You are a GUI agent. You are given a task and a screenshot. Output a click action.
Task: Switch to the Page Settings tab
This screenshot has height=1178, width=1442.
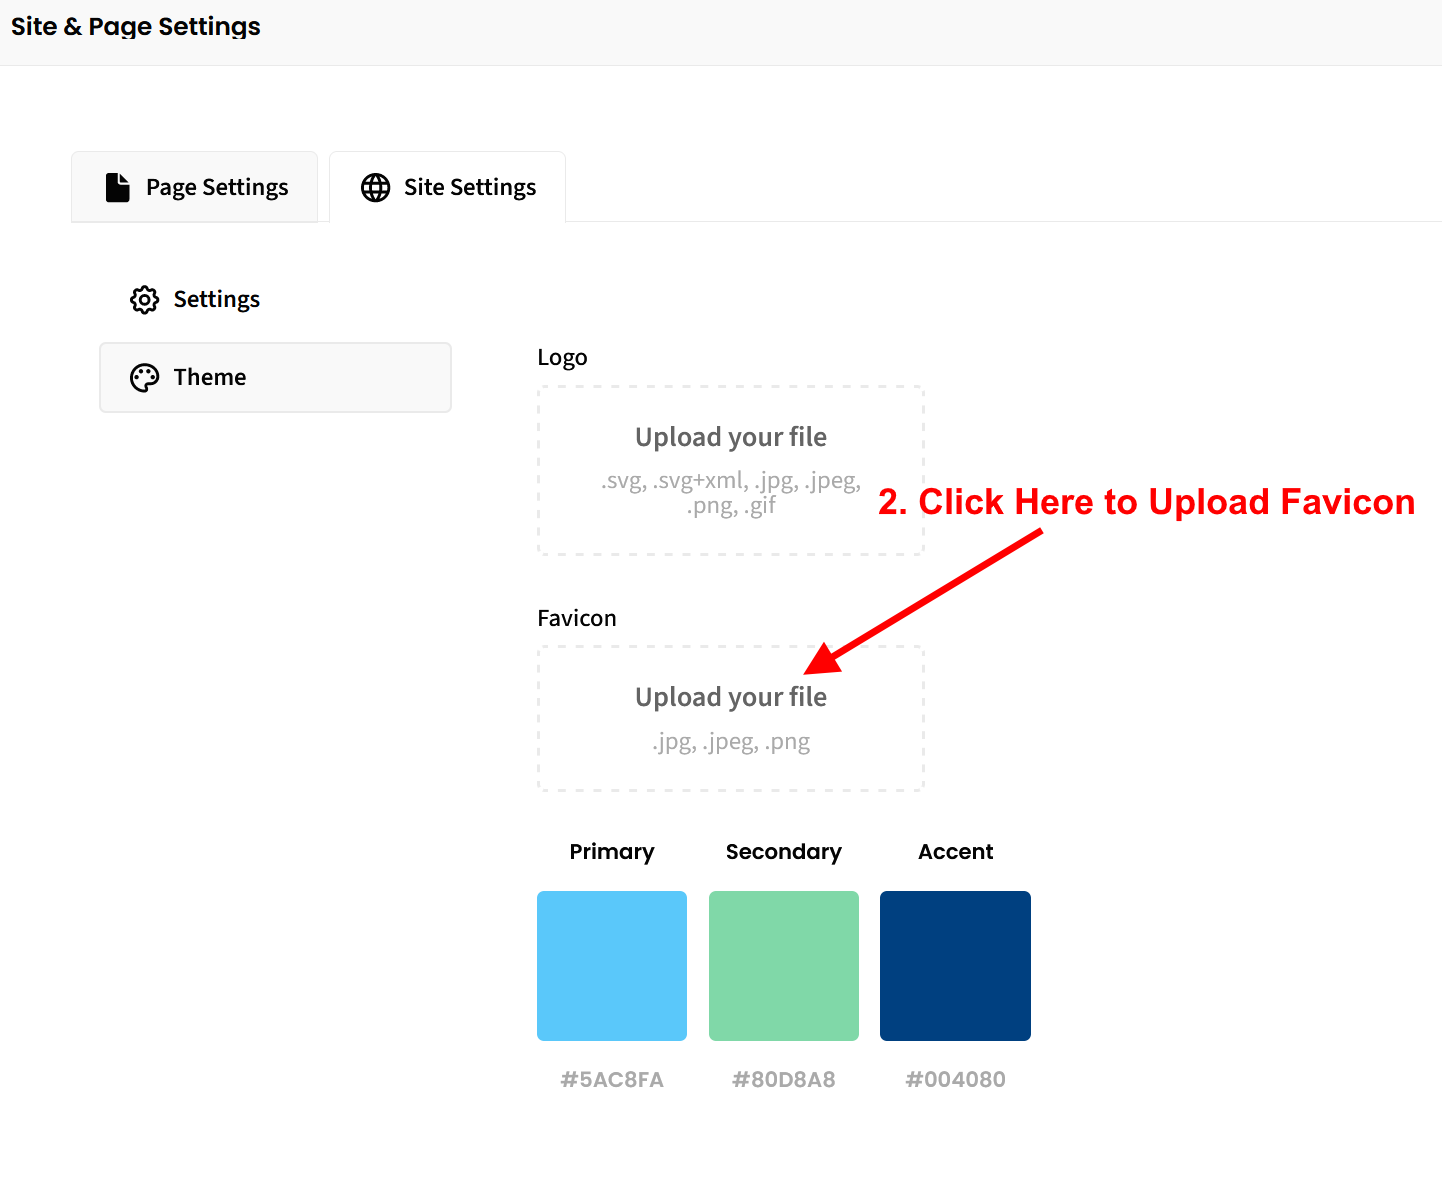pyautogui.click(x=195, y=187)
